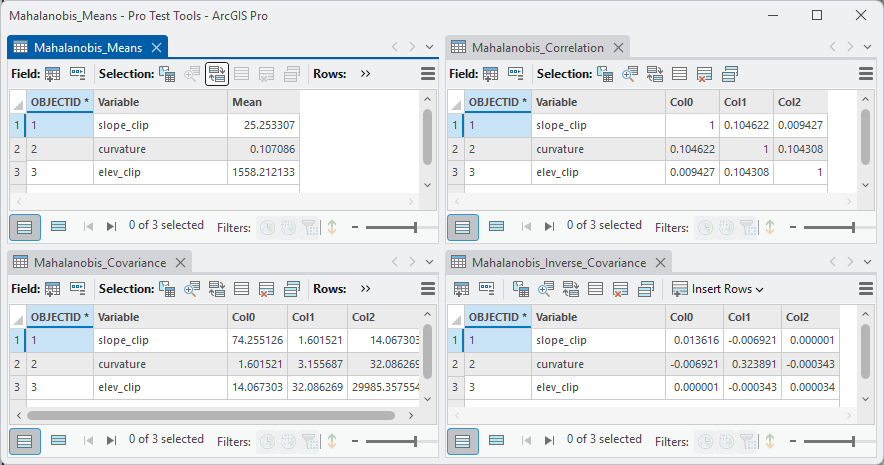Click Add Field icon in Mahalanobis_Covariance toolbar

tap(52, 289)
